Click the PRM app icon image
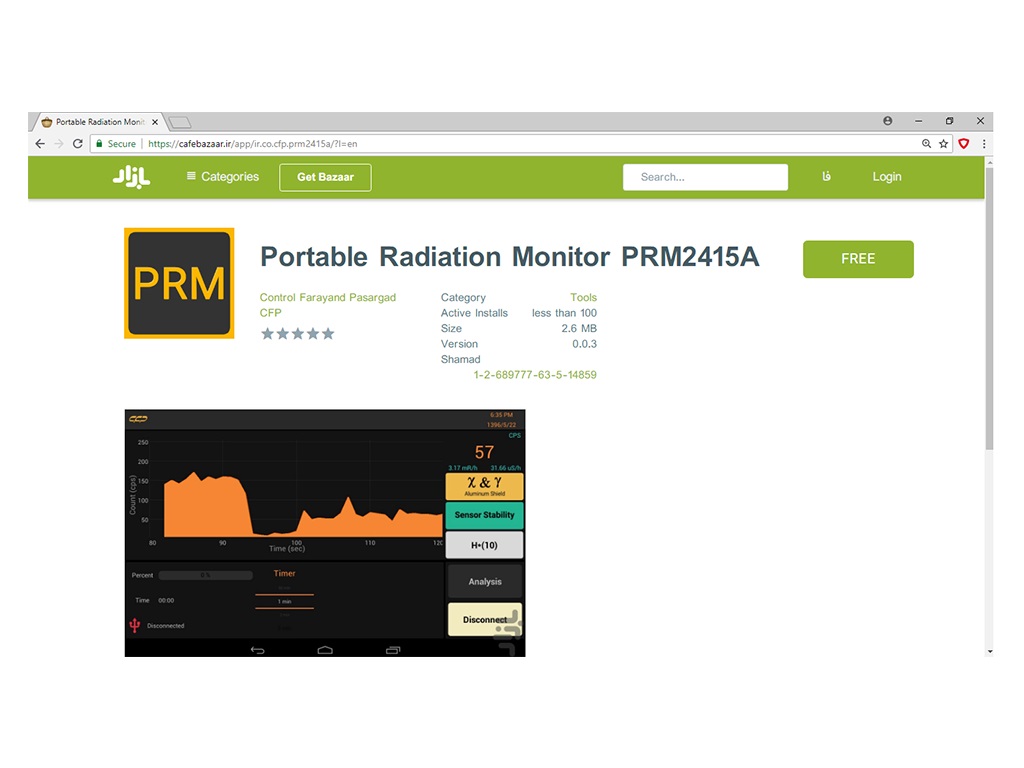 click(179, 283)
